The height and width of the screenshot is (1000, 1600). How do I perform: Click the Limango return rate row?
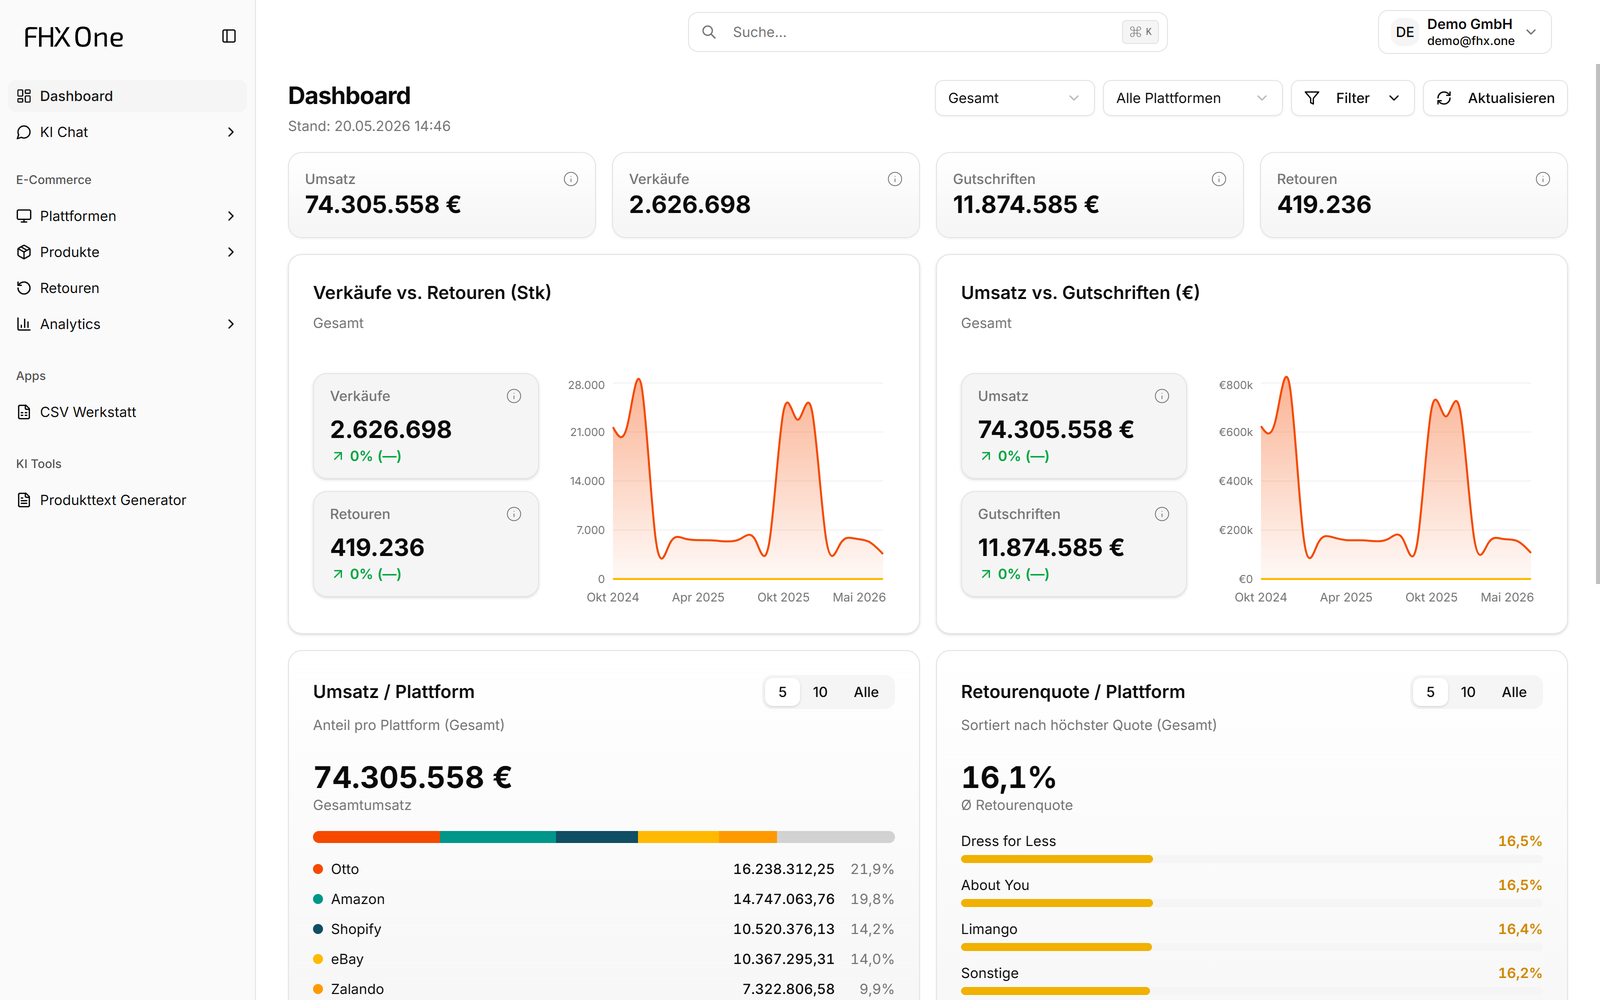(x=1251, y=938)
